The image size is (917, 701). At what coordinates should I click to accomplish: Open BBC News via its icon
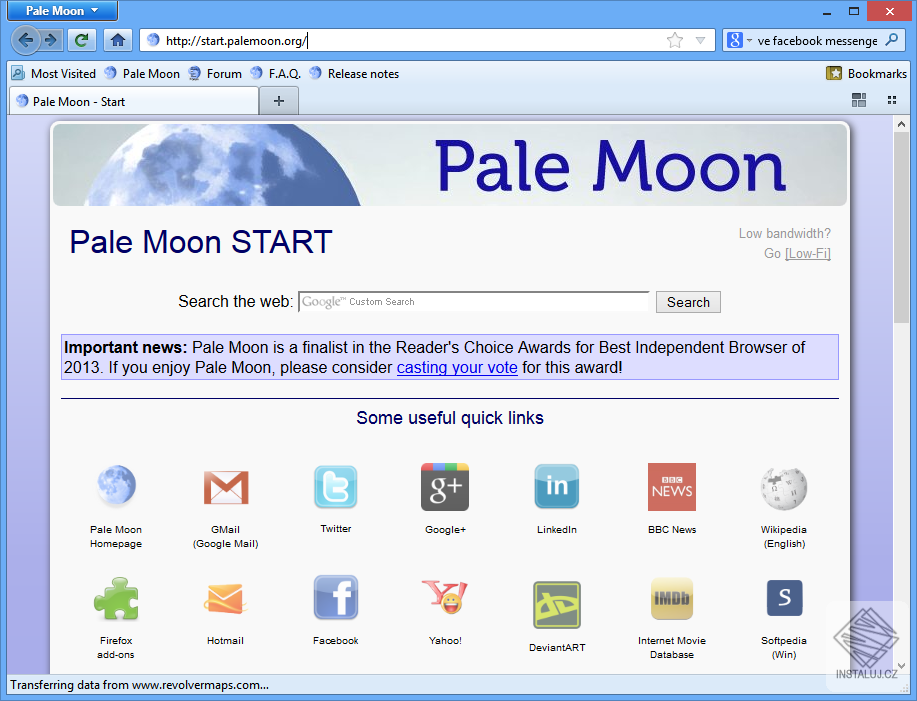click(671, 487)
